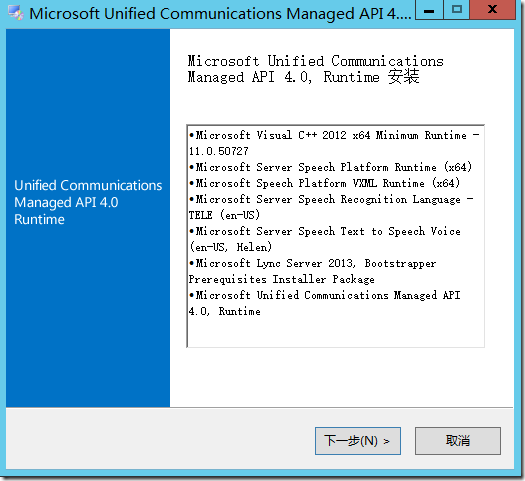525x481 pixels.
Task: Click the installer icon in title bar
Action: (x=15, y=13)
